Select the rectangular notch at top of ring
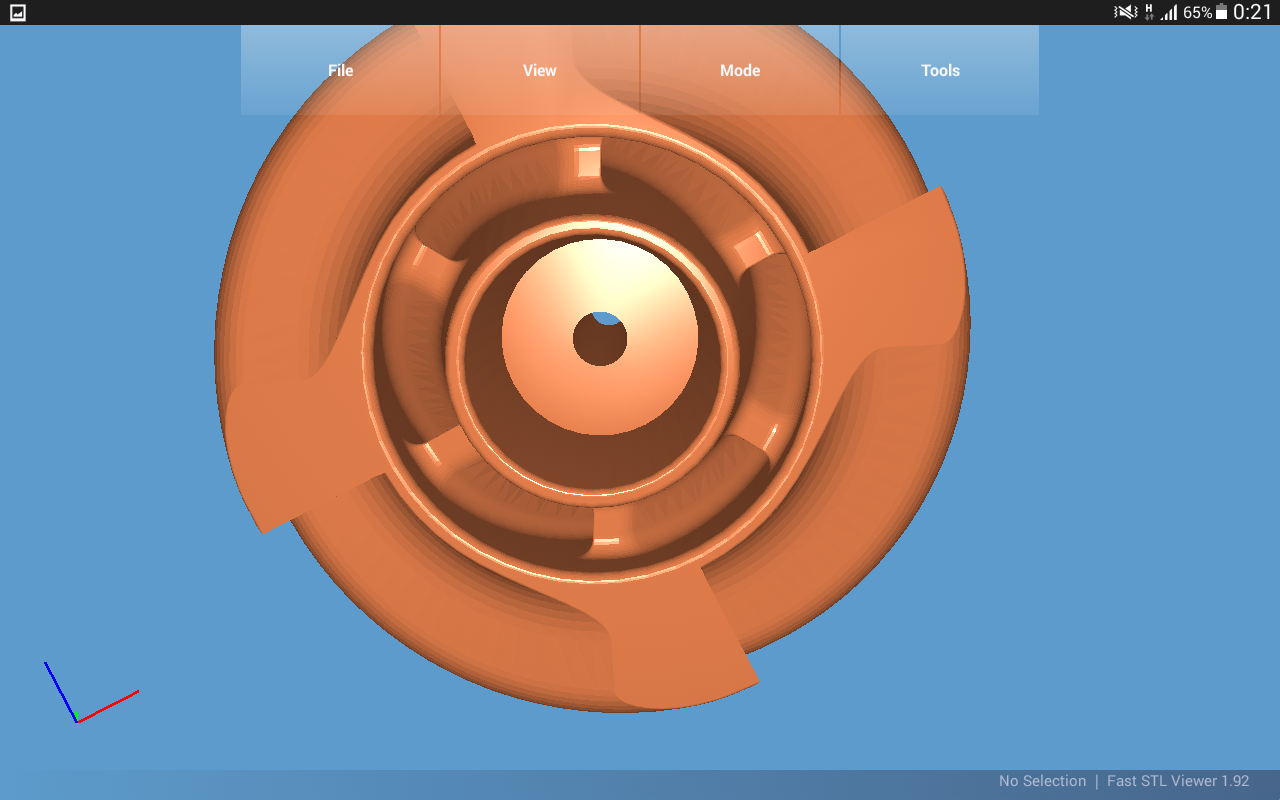Image resolution: width=1280 pixels, height=800 pixels. (588, 162)
